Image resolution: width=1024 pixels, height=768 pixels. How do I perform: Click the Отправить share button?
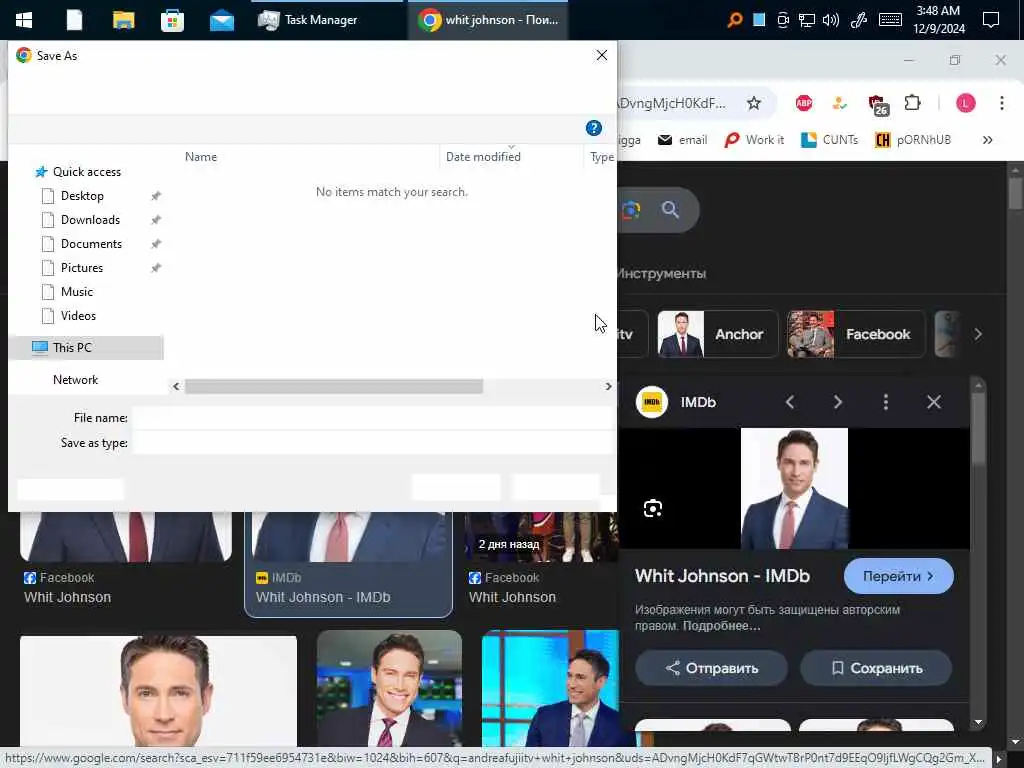pyautogui.click(x=711, y=668)
